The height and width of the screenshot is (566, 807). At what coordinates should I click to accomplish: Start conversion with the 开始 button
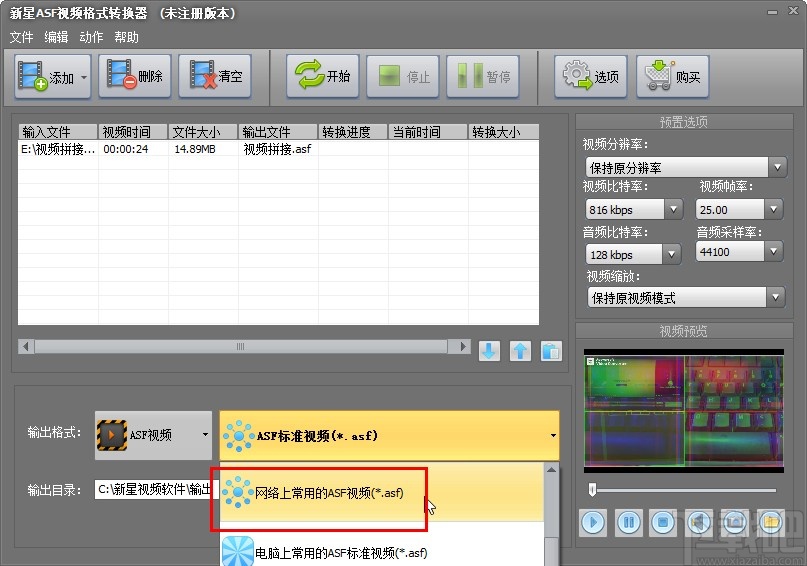[x=322, y=77]
